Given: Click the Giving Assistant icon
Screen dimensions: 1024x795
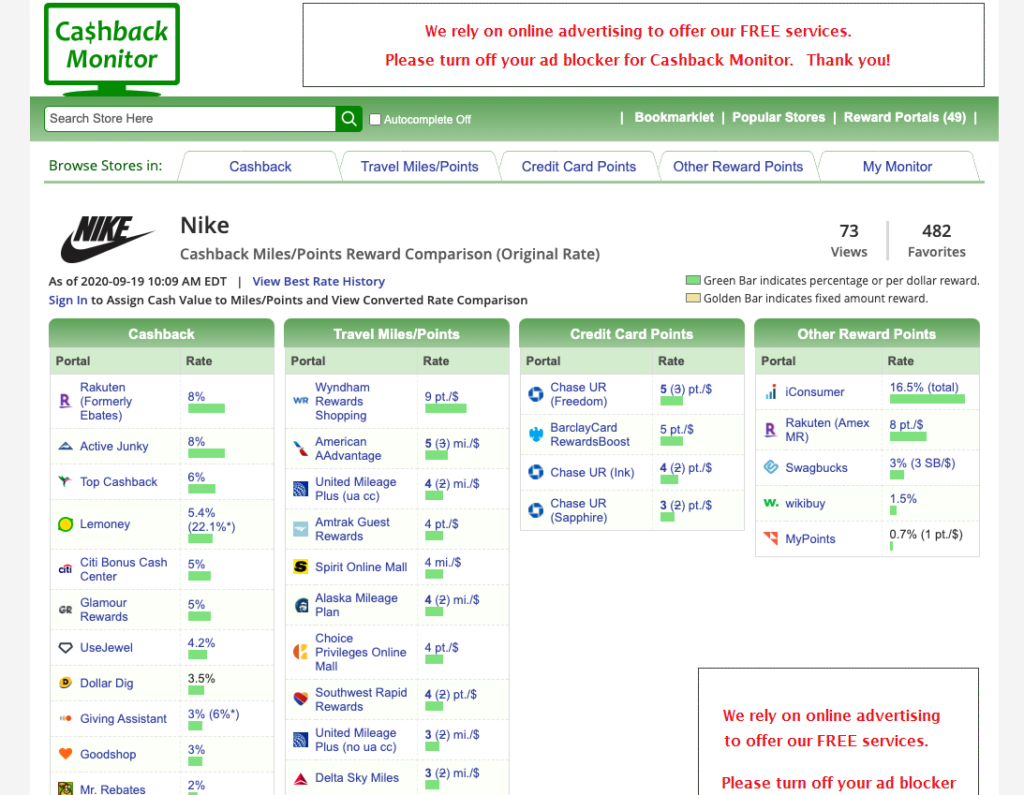Looking at the screenshot, I should click(x=65, y=718).
